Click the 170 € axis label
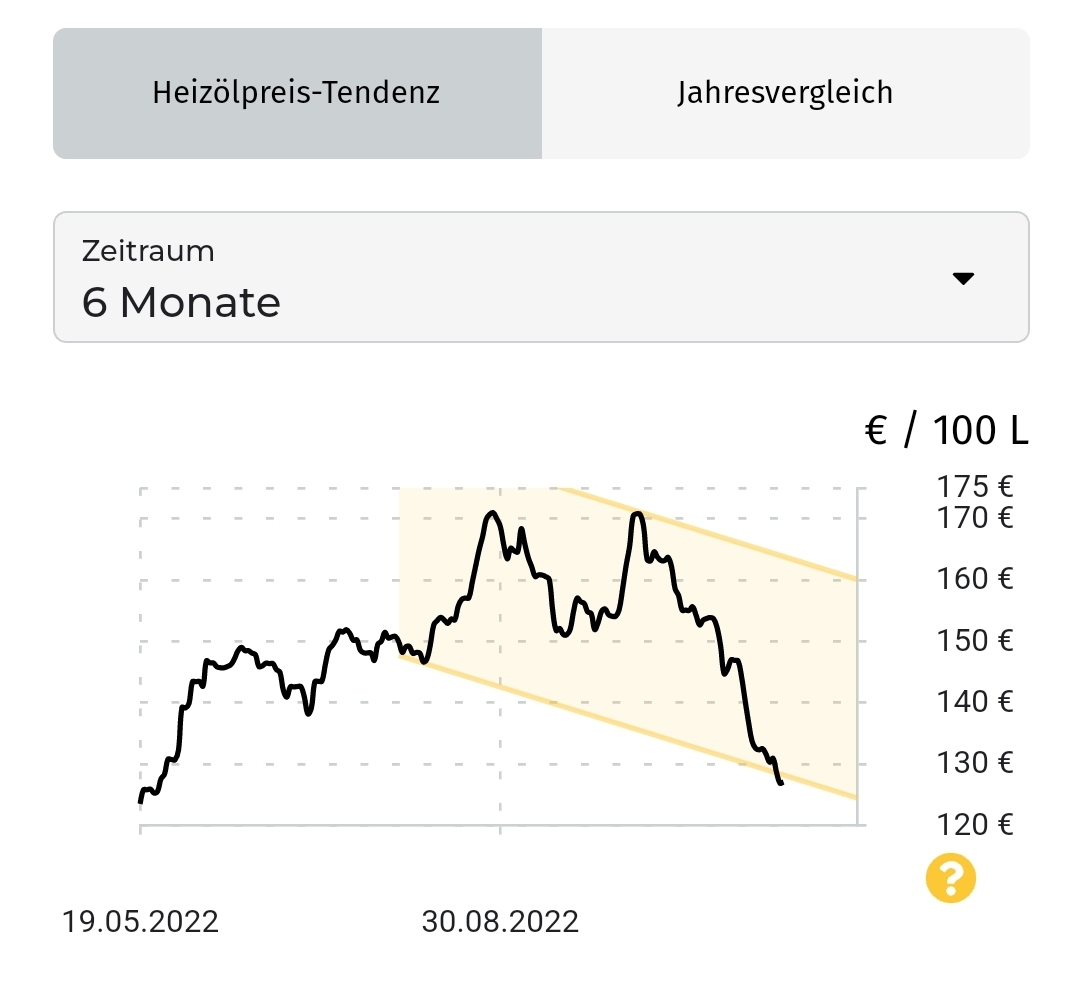This screenshot has height=993, width=1080. point(975,518)
